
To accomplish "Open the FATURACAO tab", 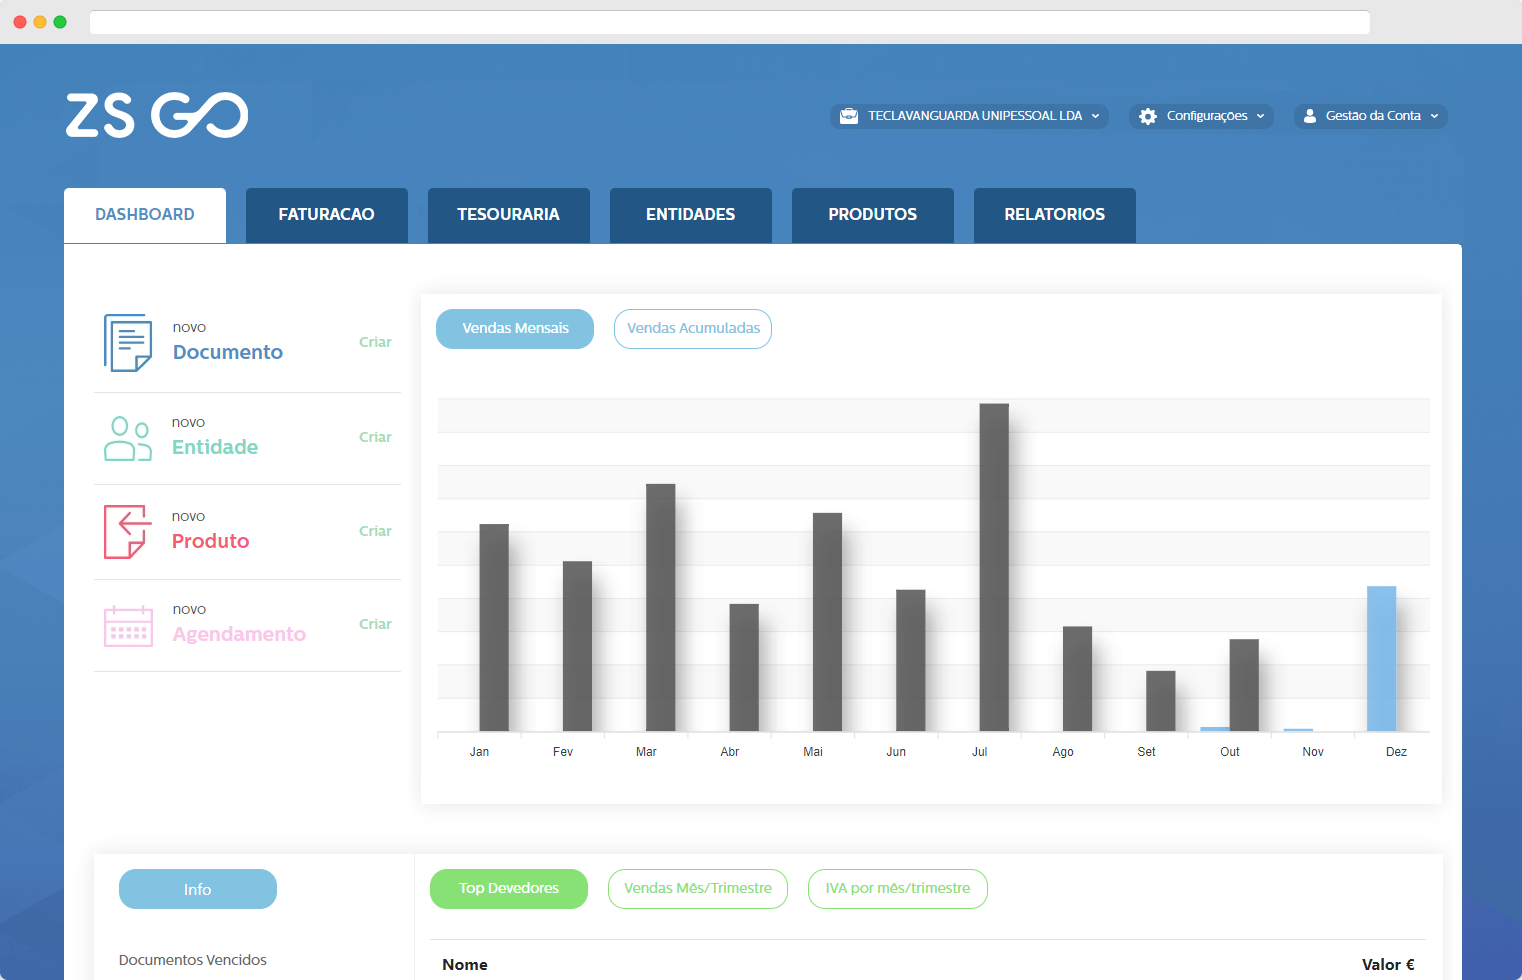I will tap(327, 215).
